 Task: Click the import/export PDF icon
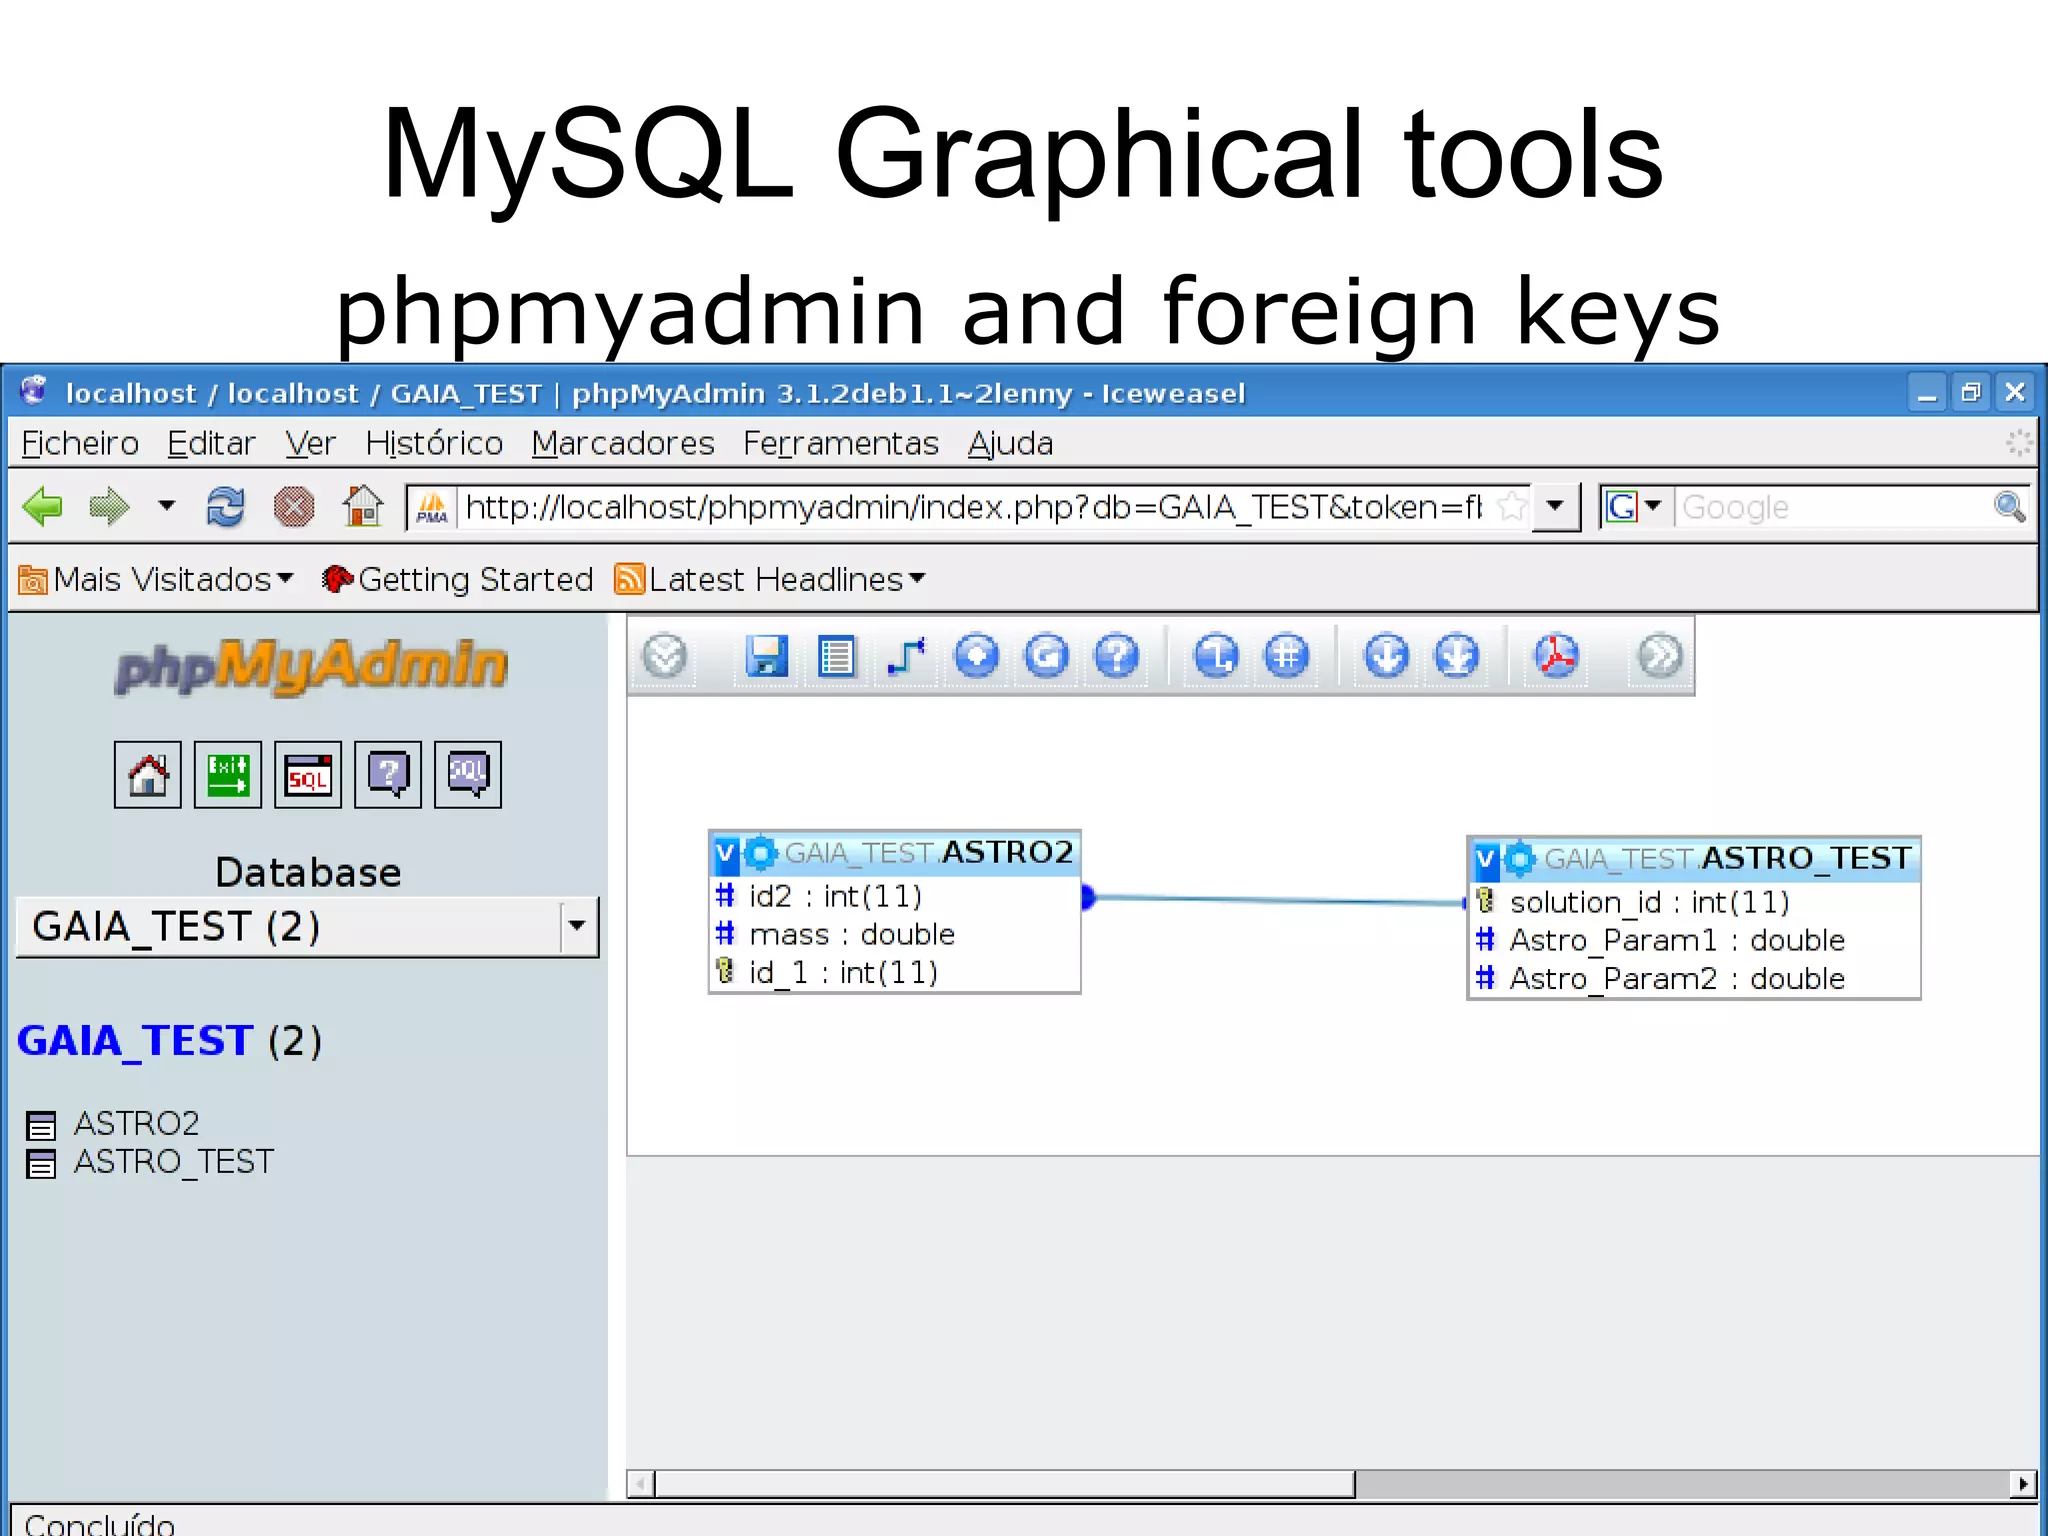1557,656
